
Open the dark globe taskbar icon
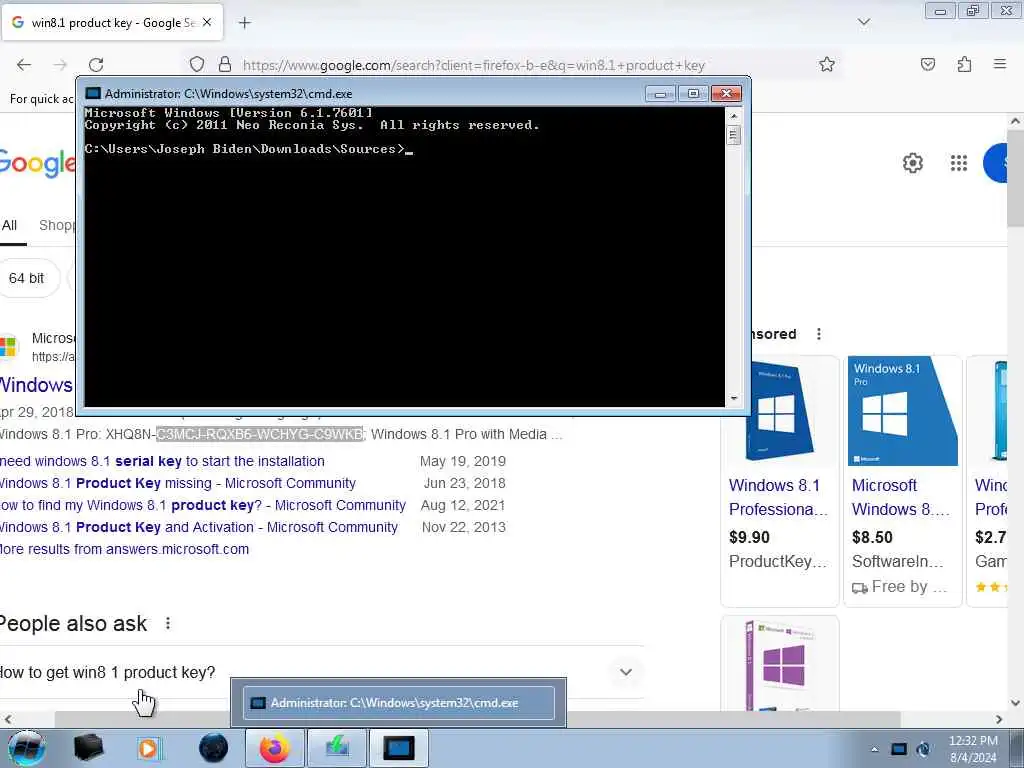pos(213,748)
